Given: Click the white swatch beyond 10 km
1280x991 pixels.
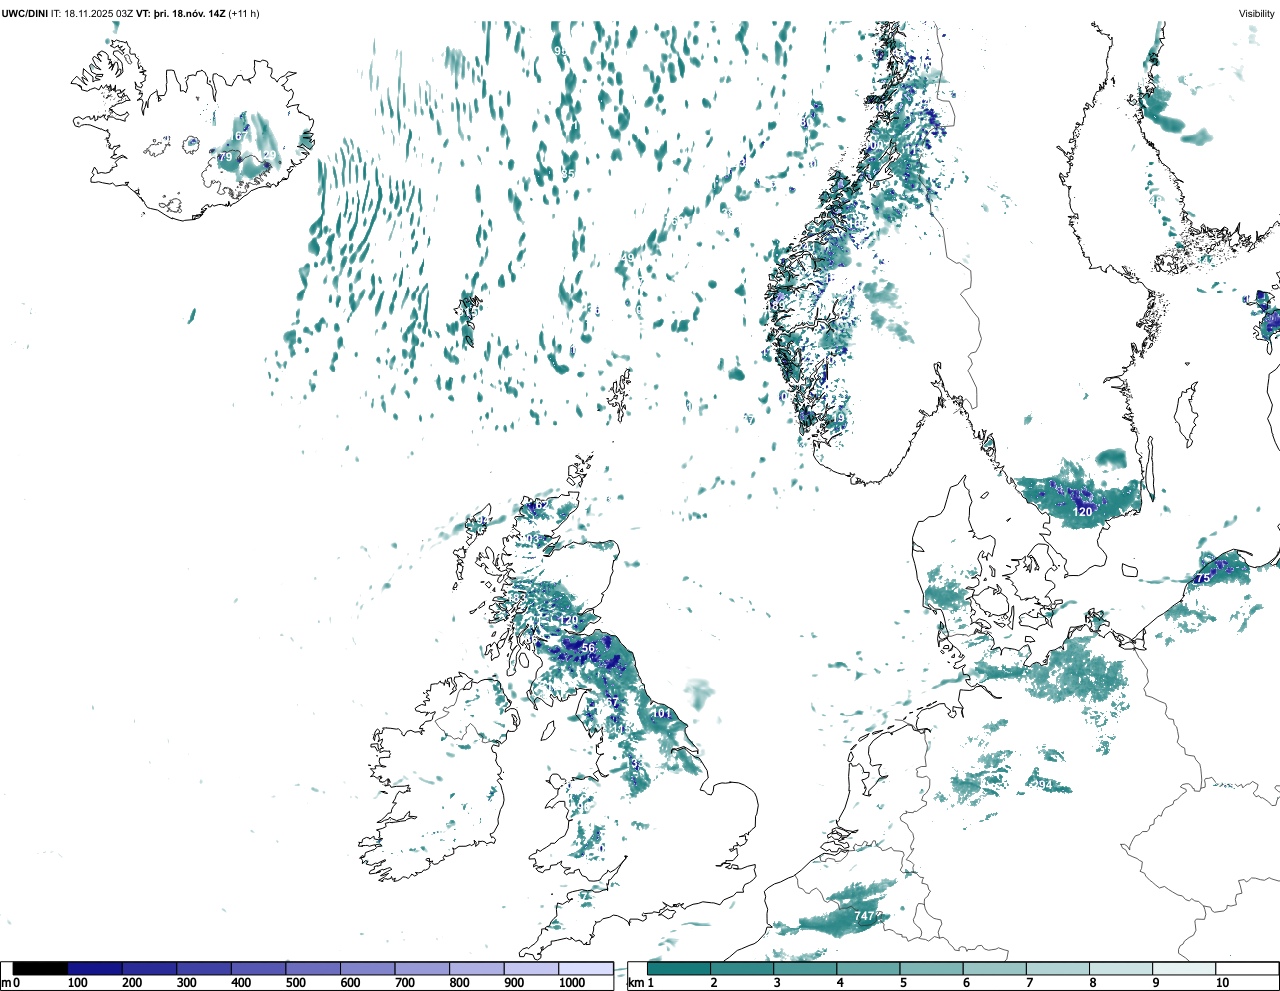Looking at the screenshot, I should (x=1247, y=968).
